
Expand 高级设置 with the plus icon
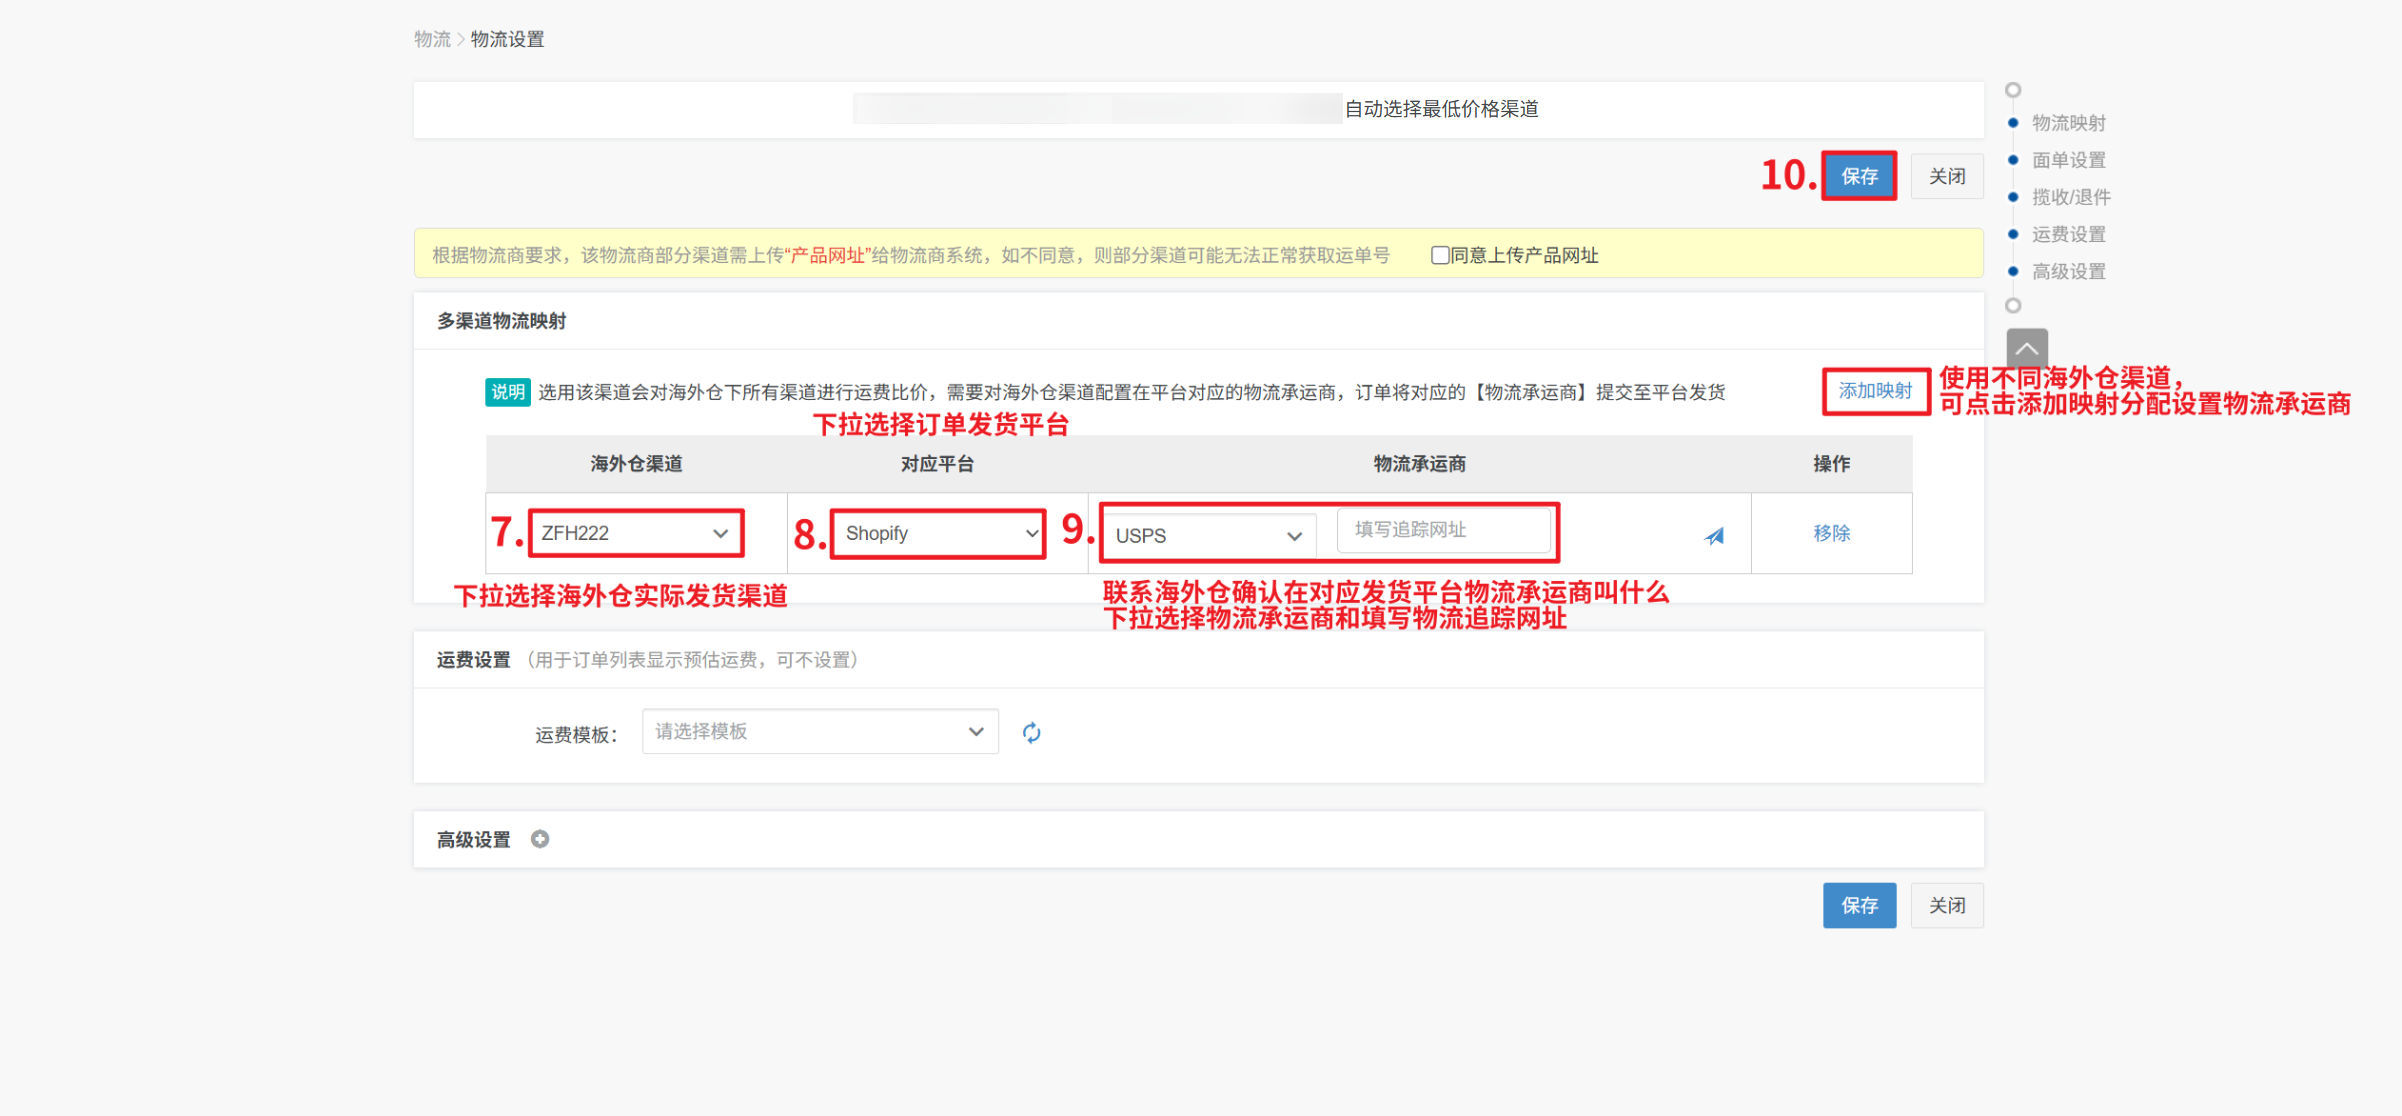[540, 839]
